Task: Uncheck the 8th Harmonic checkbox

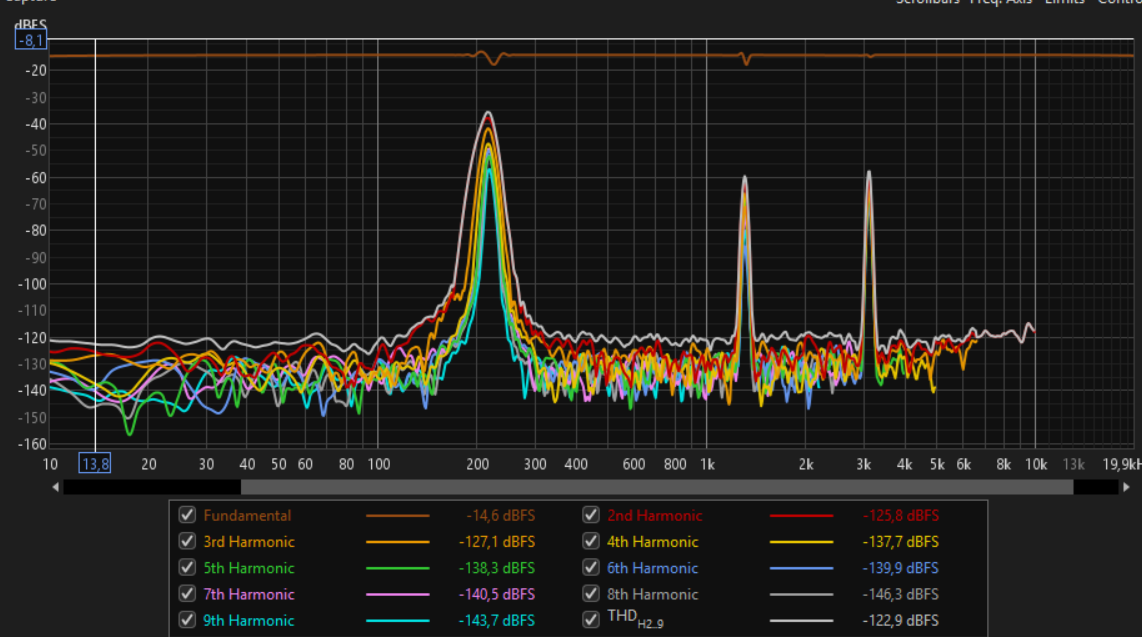Action: 591,594
